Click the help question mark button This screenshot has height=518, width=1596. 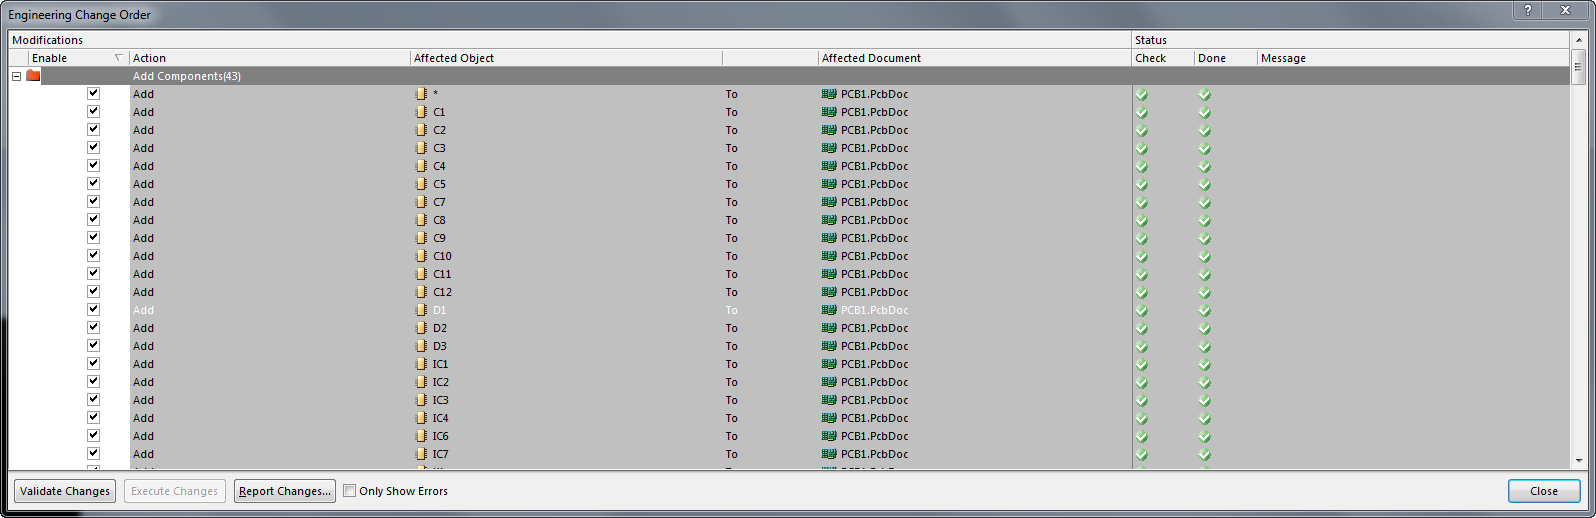click(x=1528, y=10)
